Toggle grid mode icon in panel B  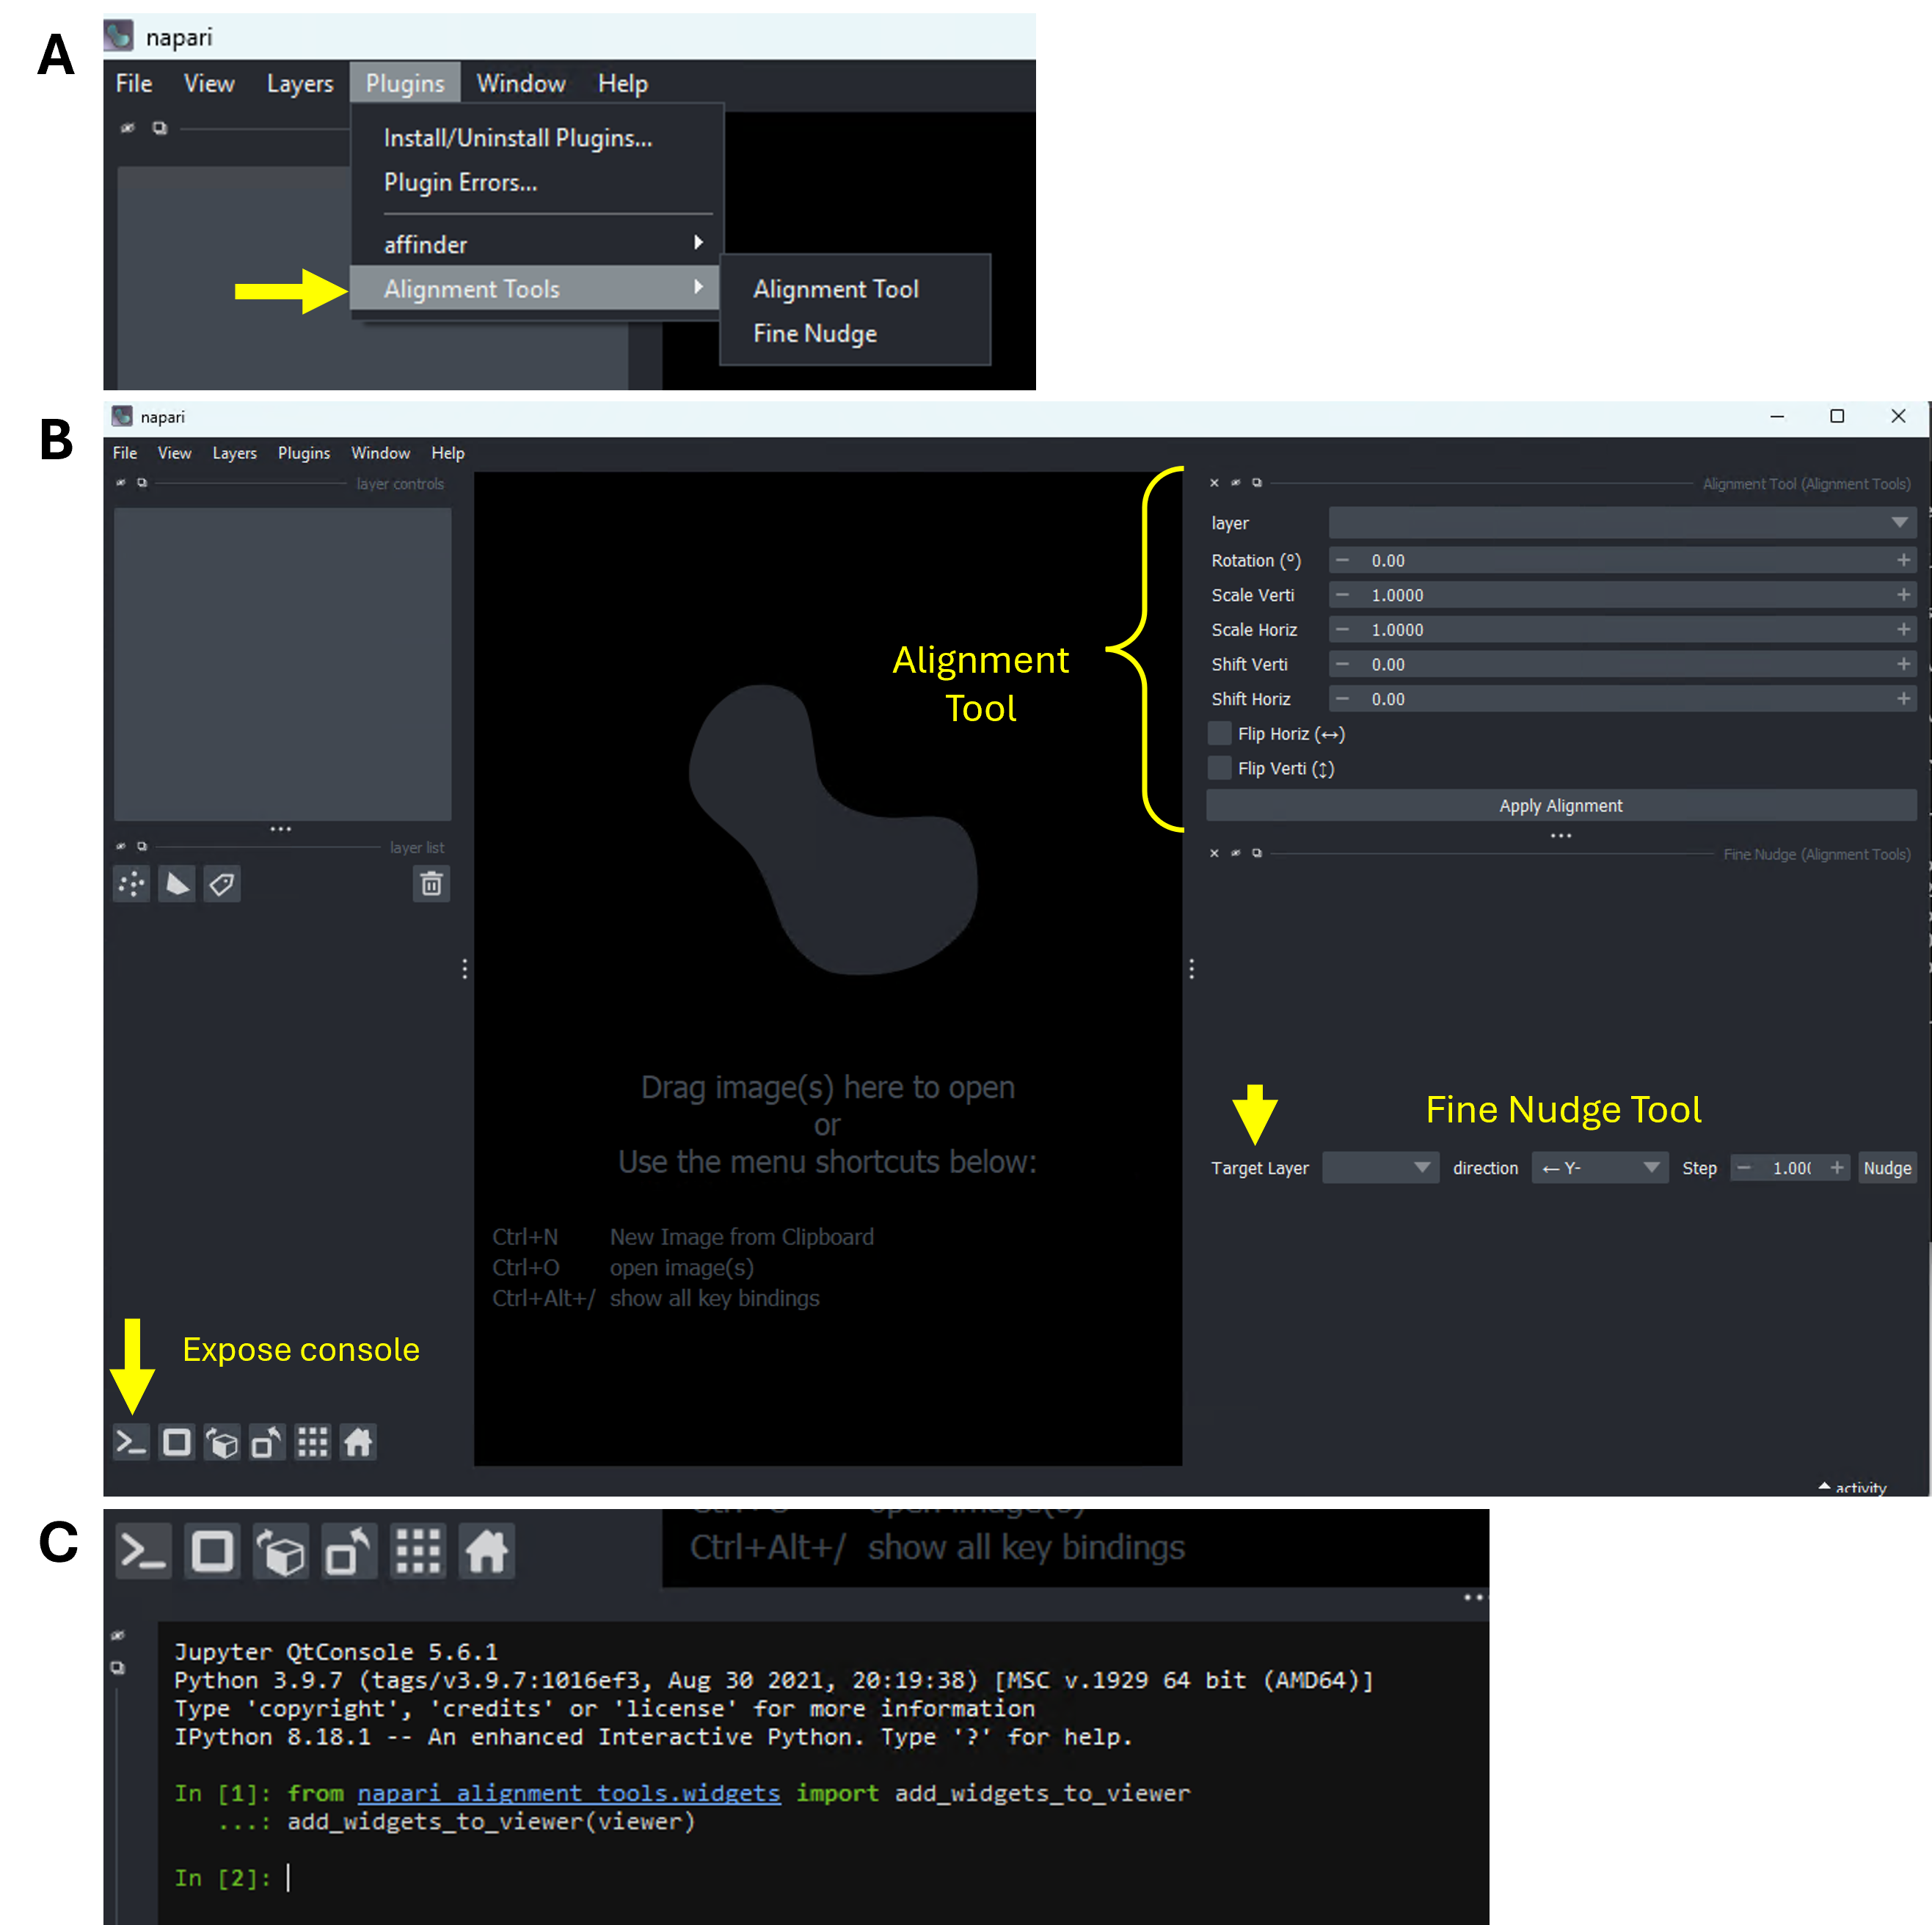(313, 1442)
